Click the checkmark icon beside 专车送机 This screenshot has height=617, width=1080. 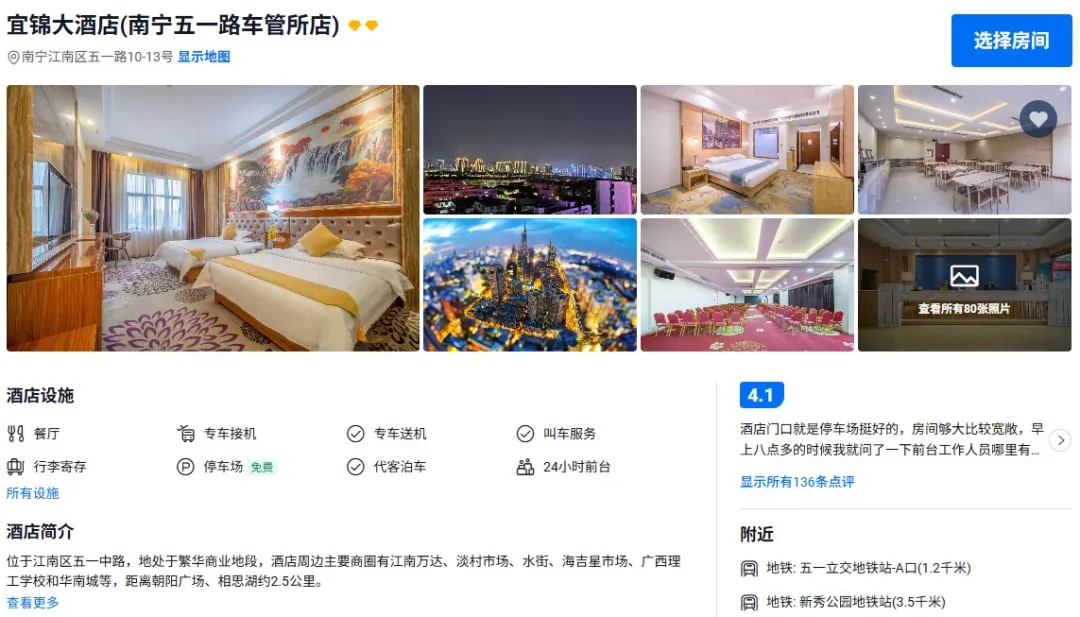355,434
